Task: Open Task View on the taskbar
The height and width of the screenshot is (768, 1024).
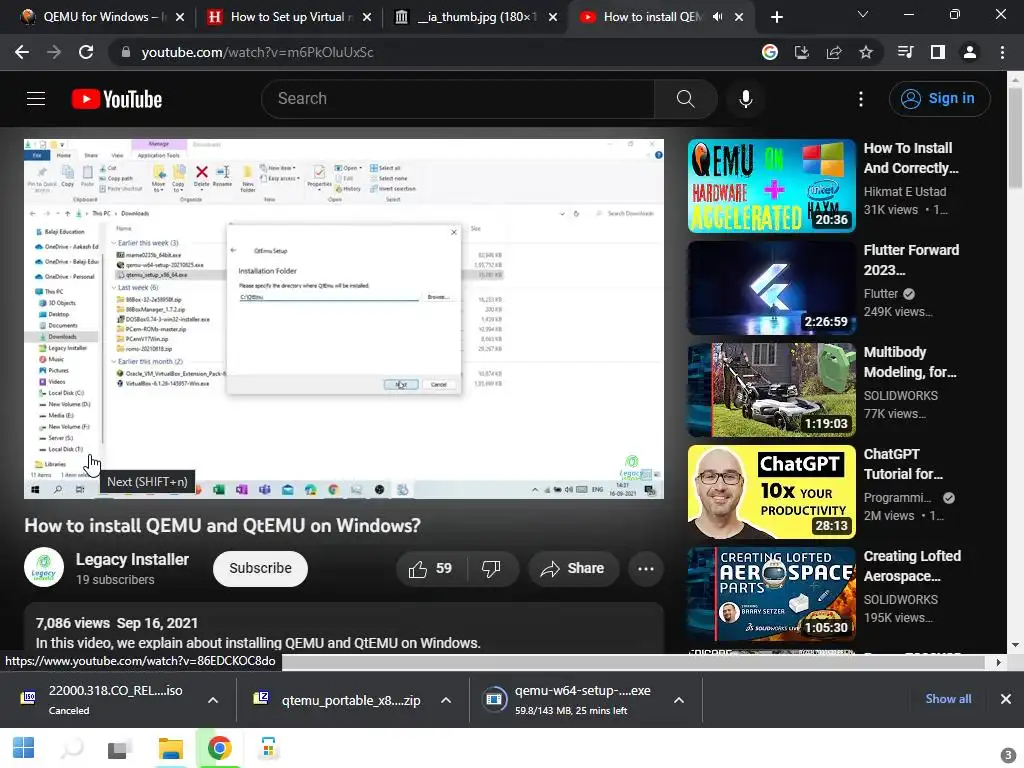Action: click(120, 748)
